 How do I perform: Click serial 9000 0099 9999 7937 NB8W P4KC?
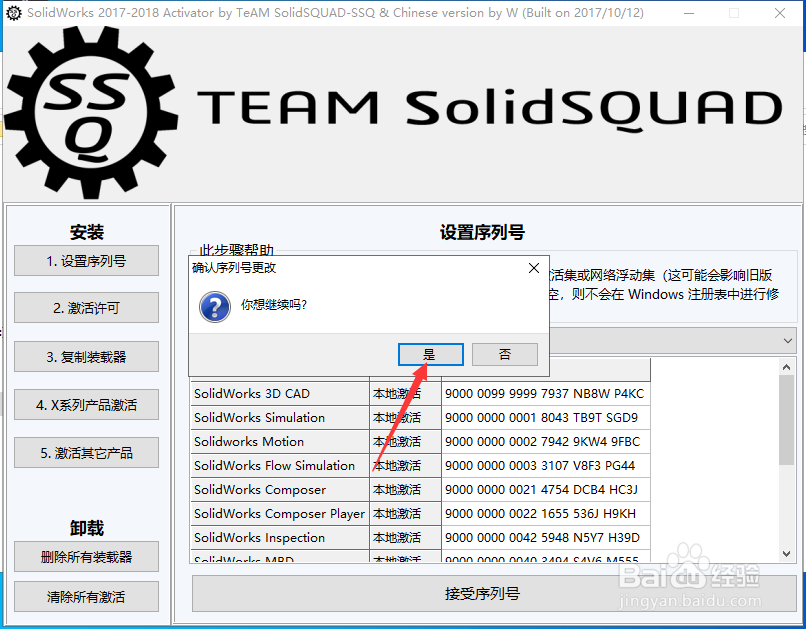(x=544, y=394)
